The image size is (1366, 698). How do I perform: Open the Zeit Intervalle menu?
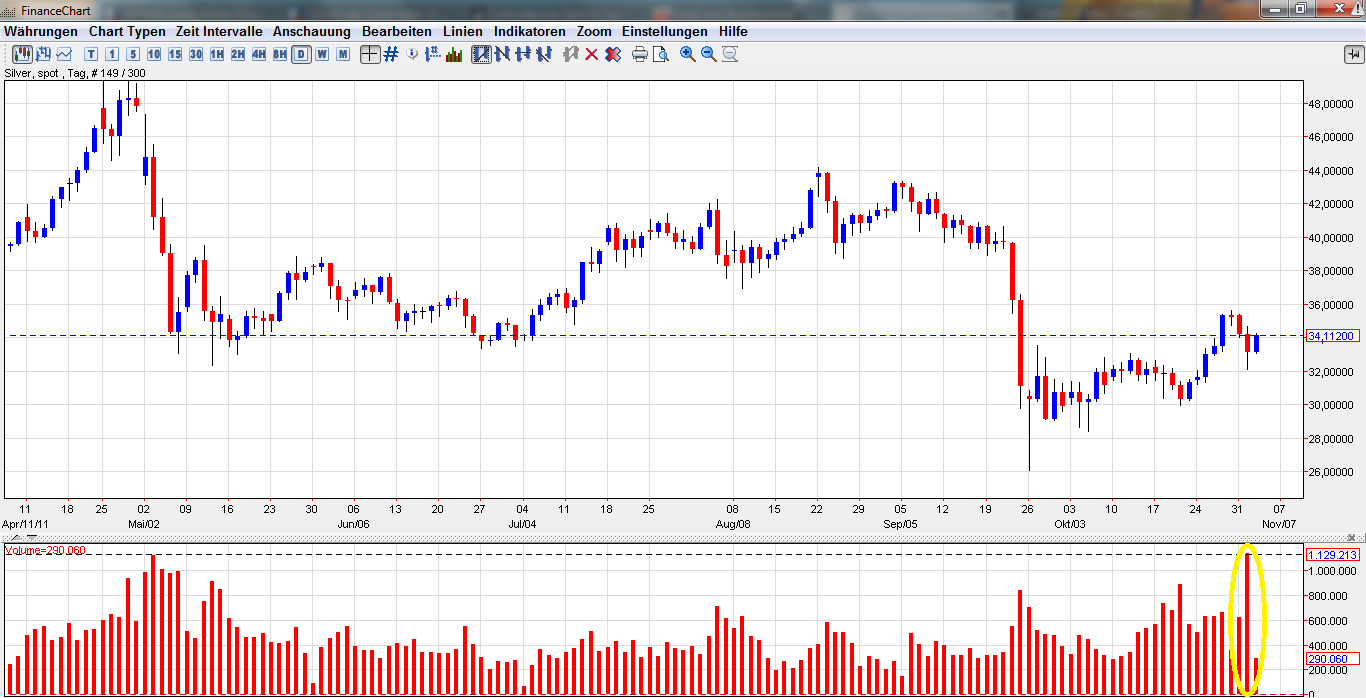[219, 32]
